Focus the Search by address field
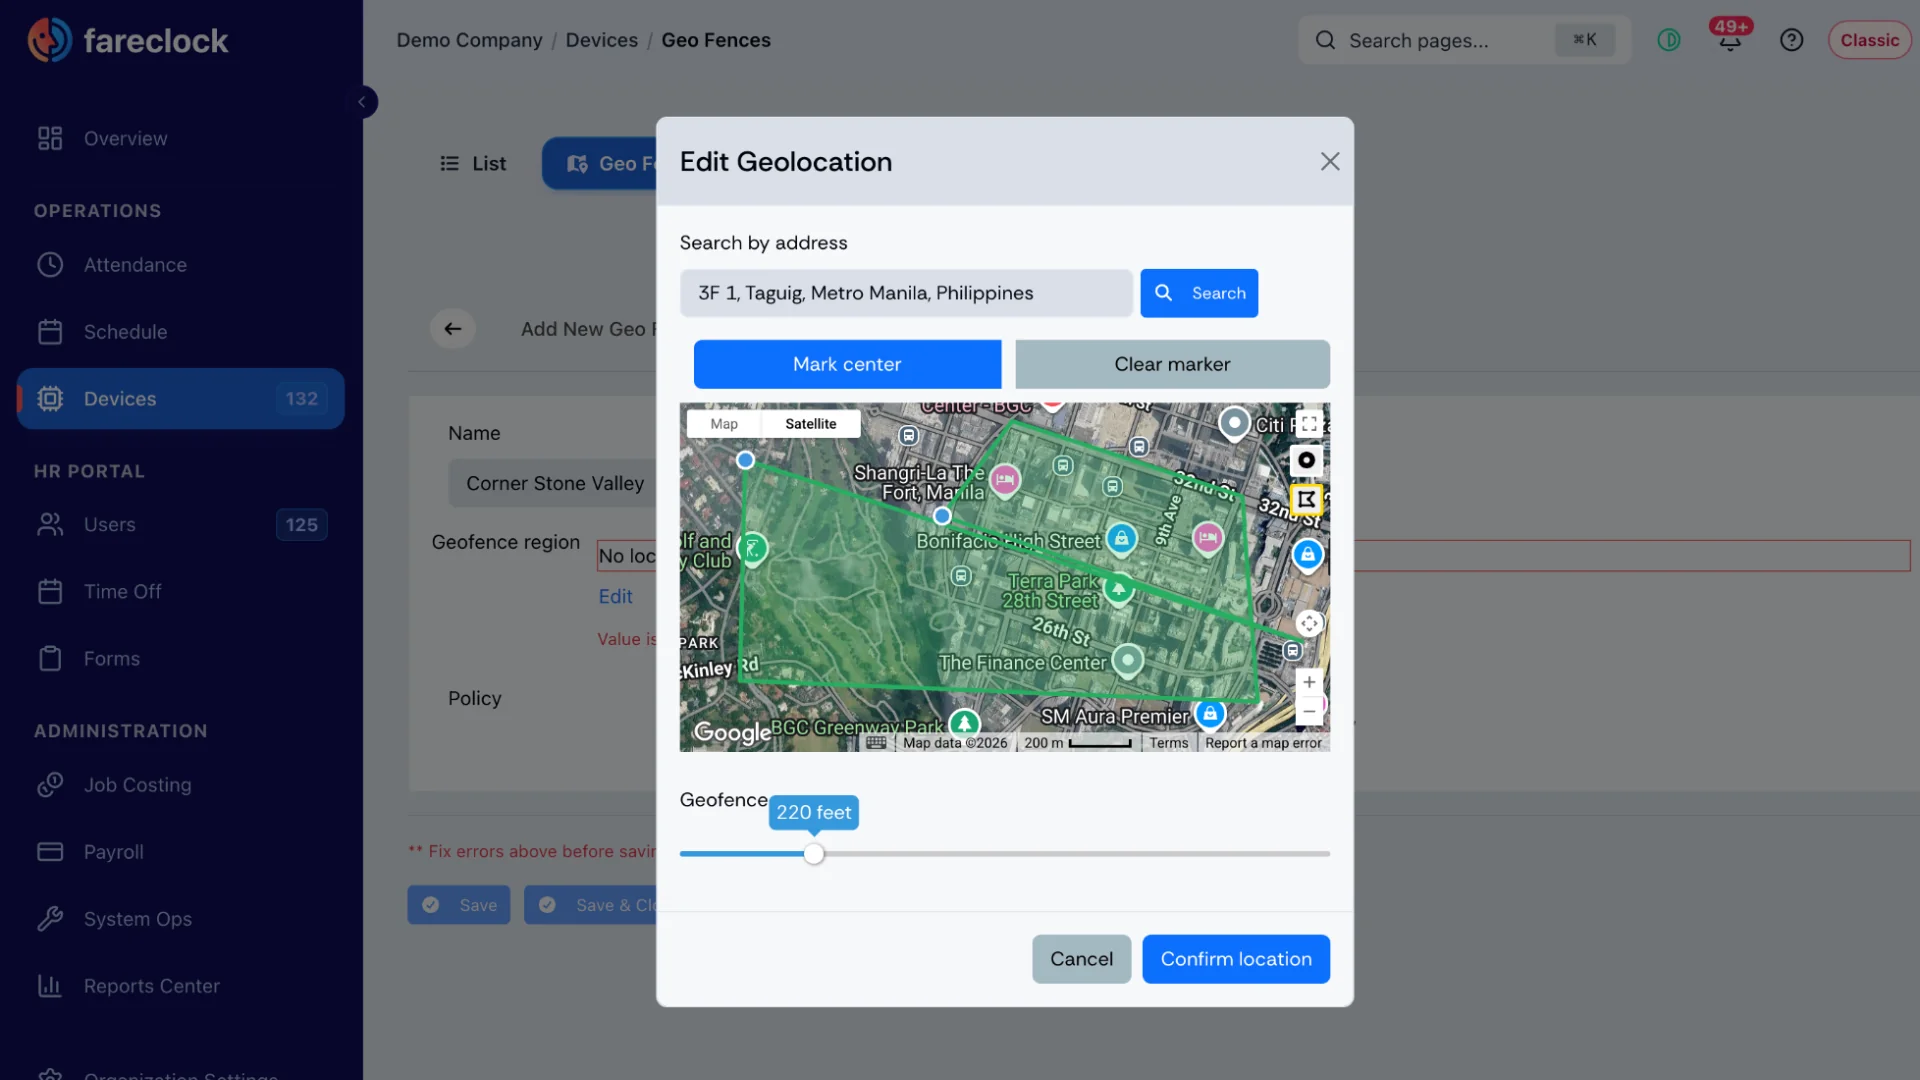Screen dimensions: 1920x1080 (906, 293)
